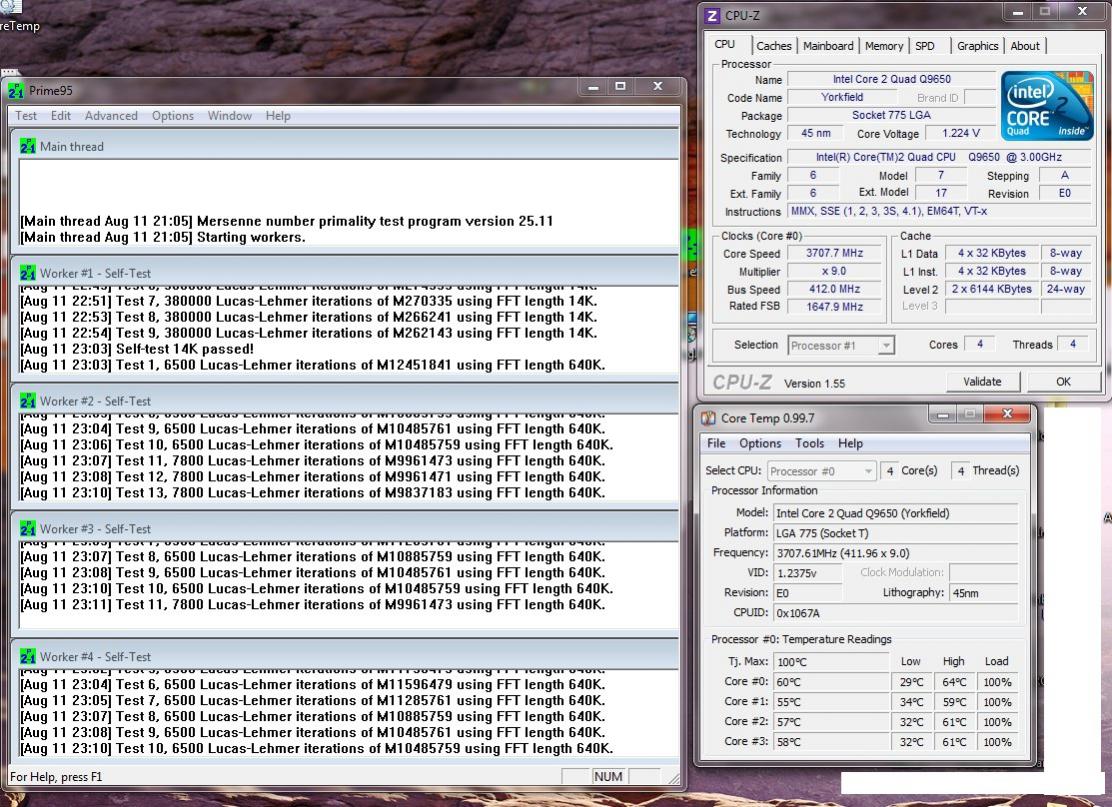Open the Processor #1 selection dropdown

(x=841, y=345)
